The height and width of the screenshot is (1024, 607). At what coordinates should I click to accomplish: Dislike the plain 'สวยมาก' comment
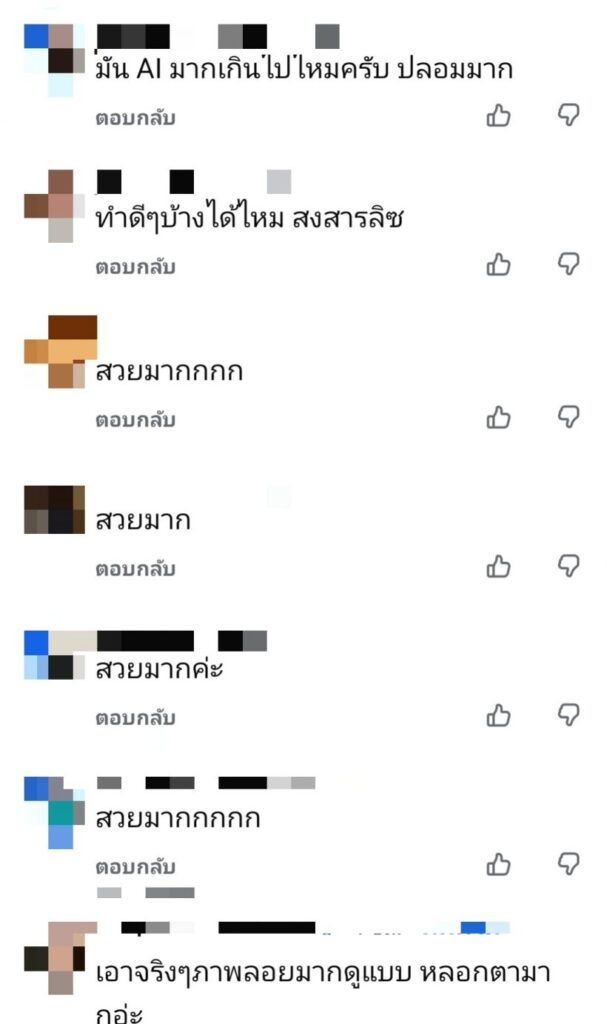(568, 566)
